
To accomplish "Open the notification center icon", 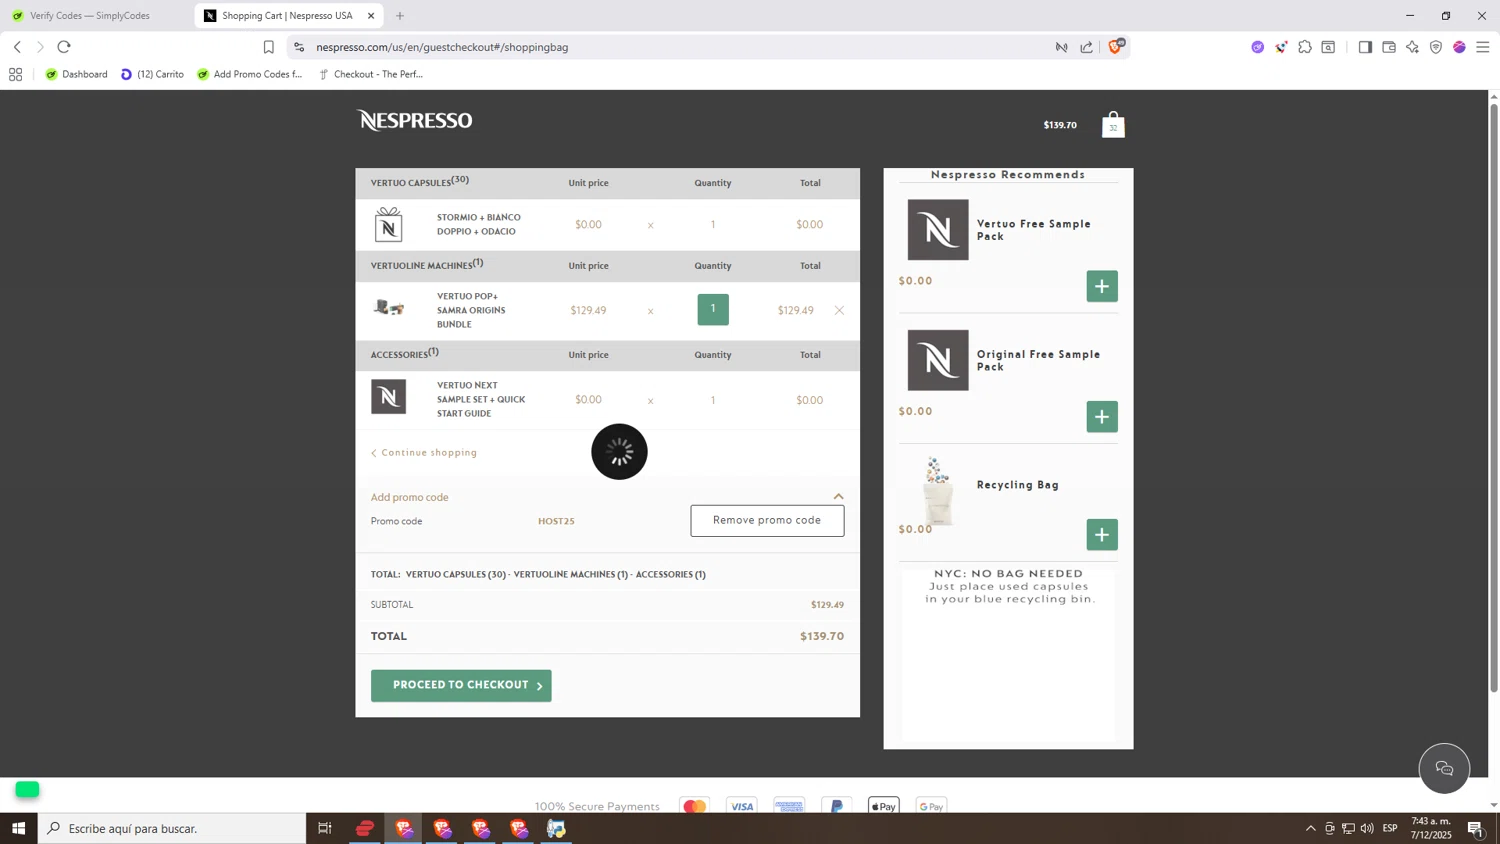I will tap(1476, 828).
